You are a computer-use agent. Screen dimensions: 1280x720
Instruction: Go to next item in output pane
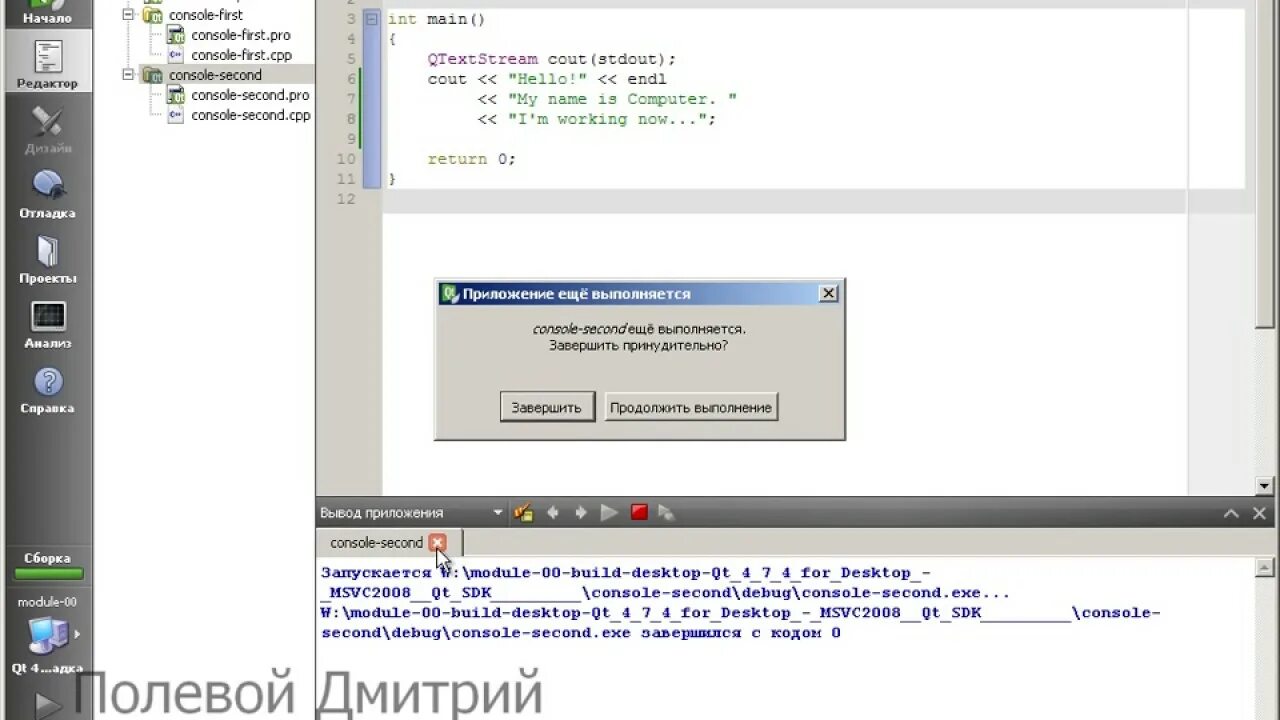click(581, 512)
